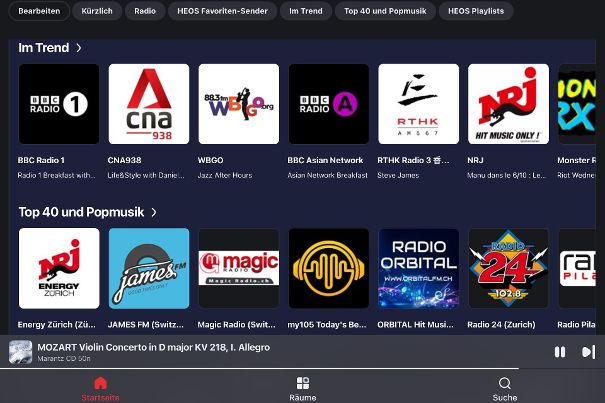Expand the Im Trend section chevron

click(x=79, y=48)
